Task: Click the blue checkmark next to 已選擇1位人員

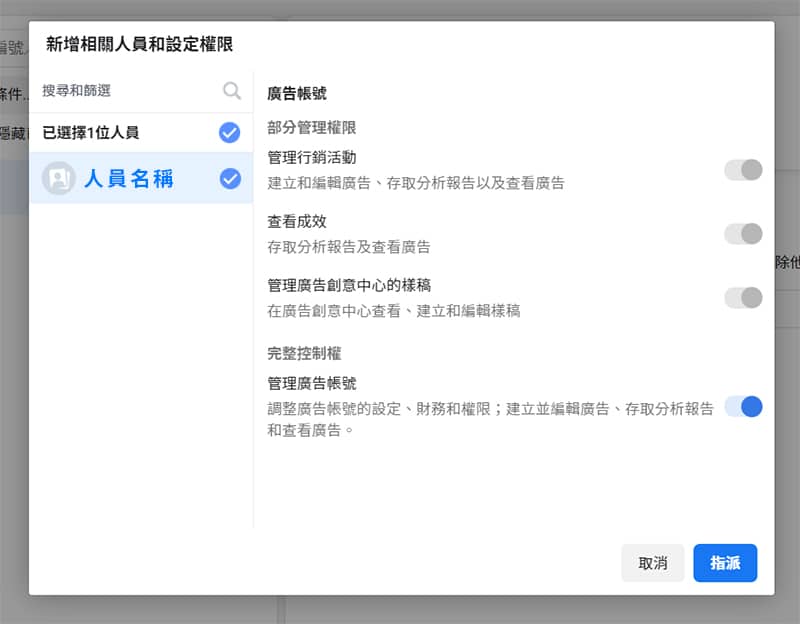Action: click(229, 132)
